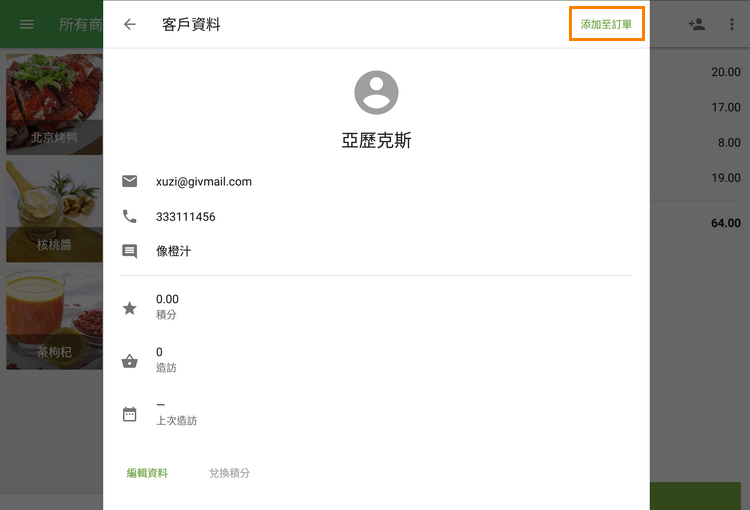Click the 0 造訪 visits value
Viewport: 750px width, 510px height.
coord(166,359)
